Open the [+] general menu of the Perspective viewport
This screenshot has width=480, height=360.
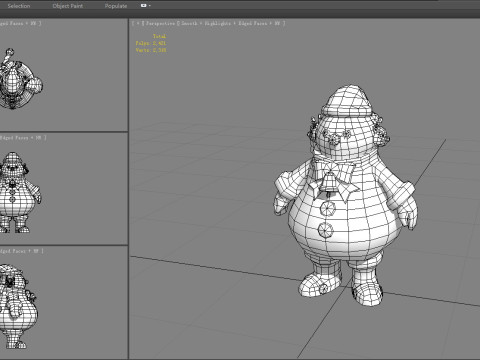coord(138,23)
